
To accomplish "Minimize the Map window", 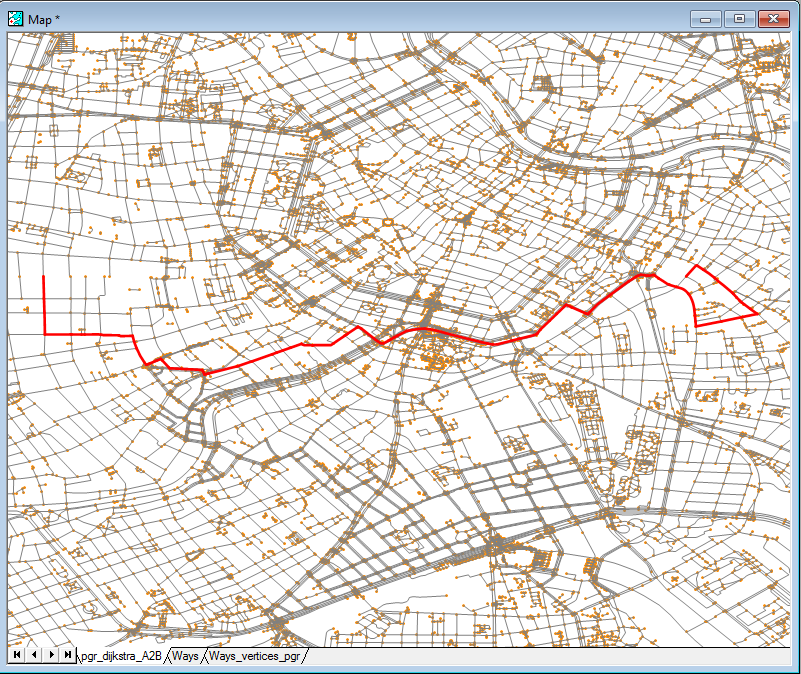I will coord(705,19).
